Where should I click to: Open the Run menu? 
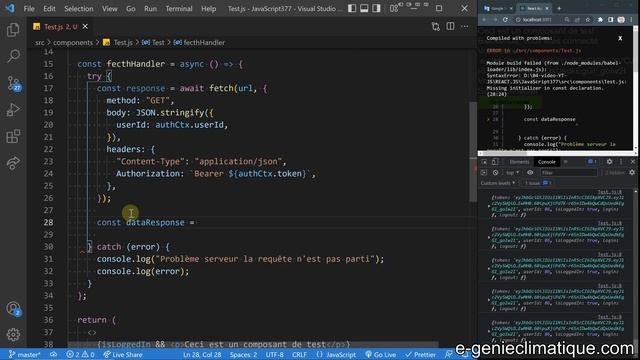click(x=150, y=9)
